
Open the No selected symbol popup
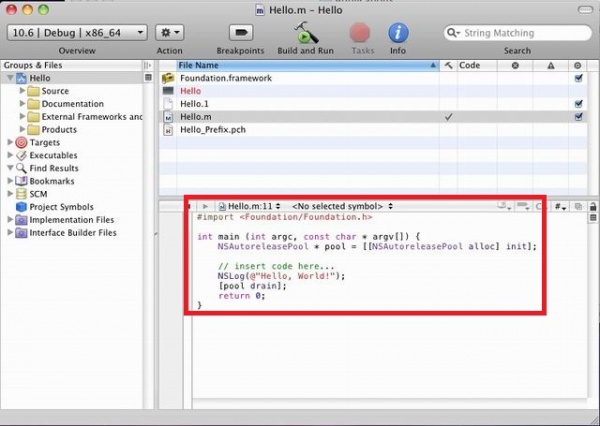pyautogui.click(x=342, y=206)
